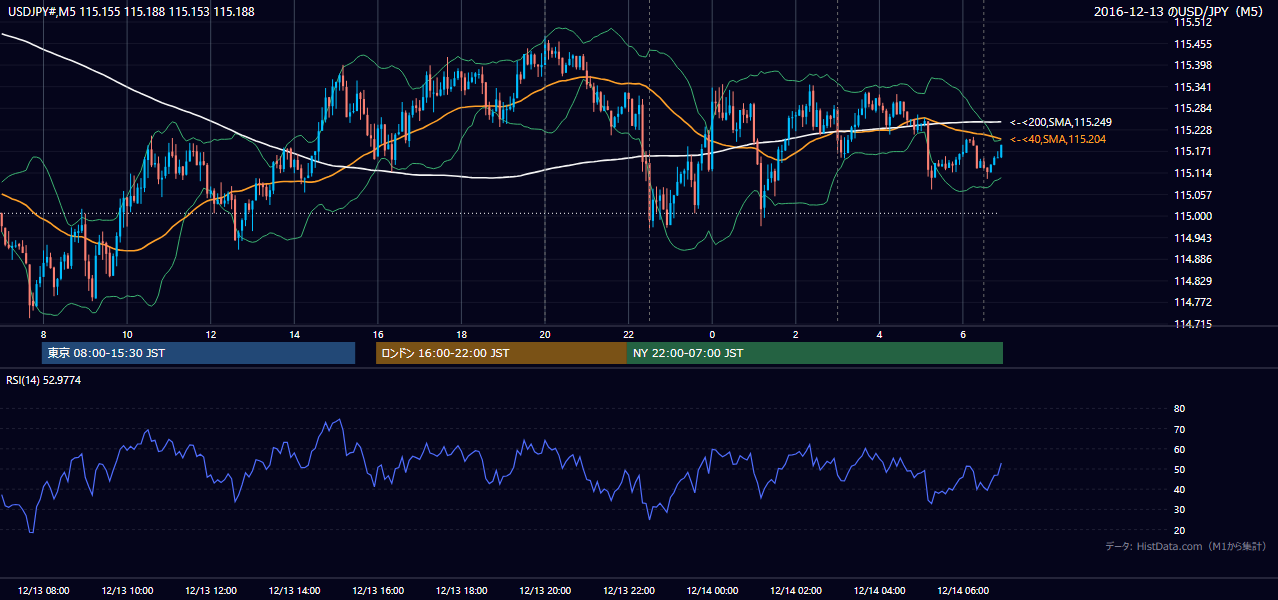Image resolution: width=1278 pixels, height=600 pixels.
Task: Click the 115.455 price axis label
Action: pyautogui.click(x=1192, y=44)
